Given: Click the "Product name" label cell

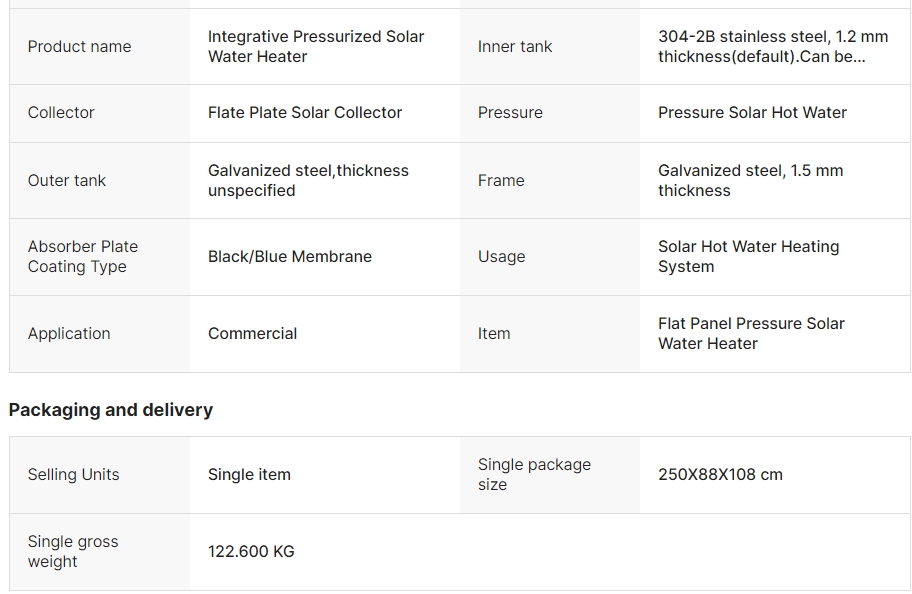Looking at the screenshot, I should [80, 47].
